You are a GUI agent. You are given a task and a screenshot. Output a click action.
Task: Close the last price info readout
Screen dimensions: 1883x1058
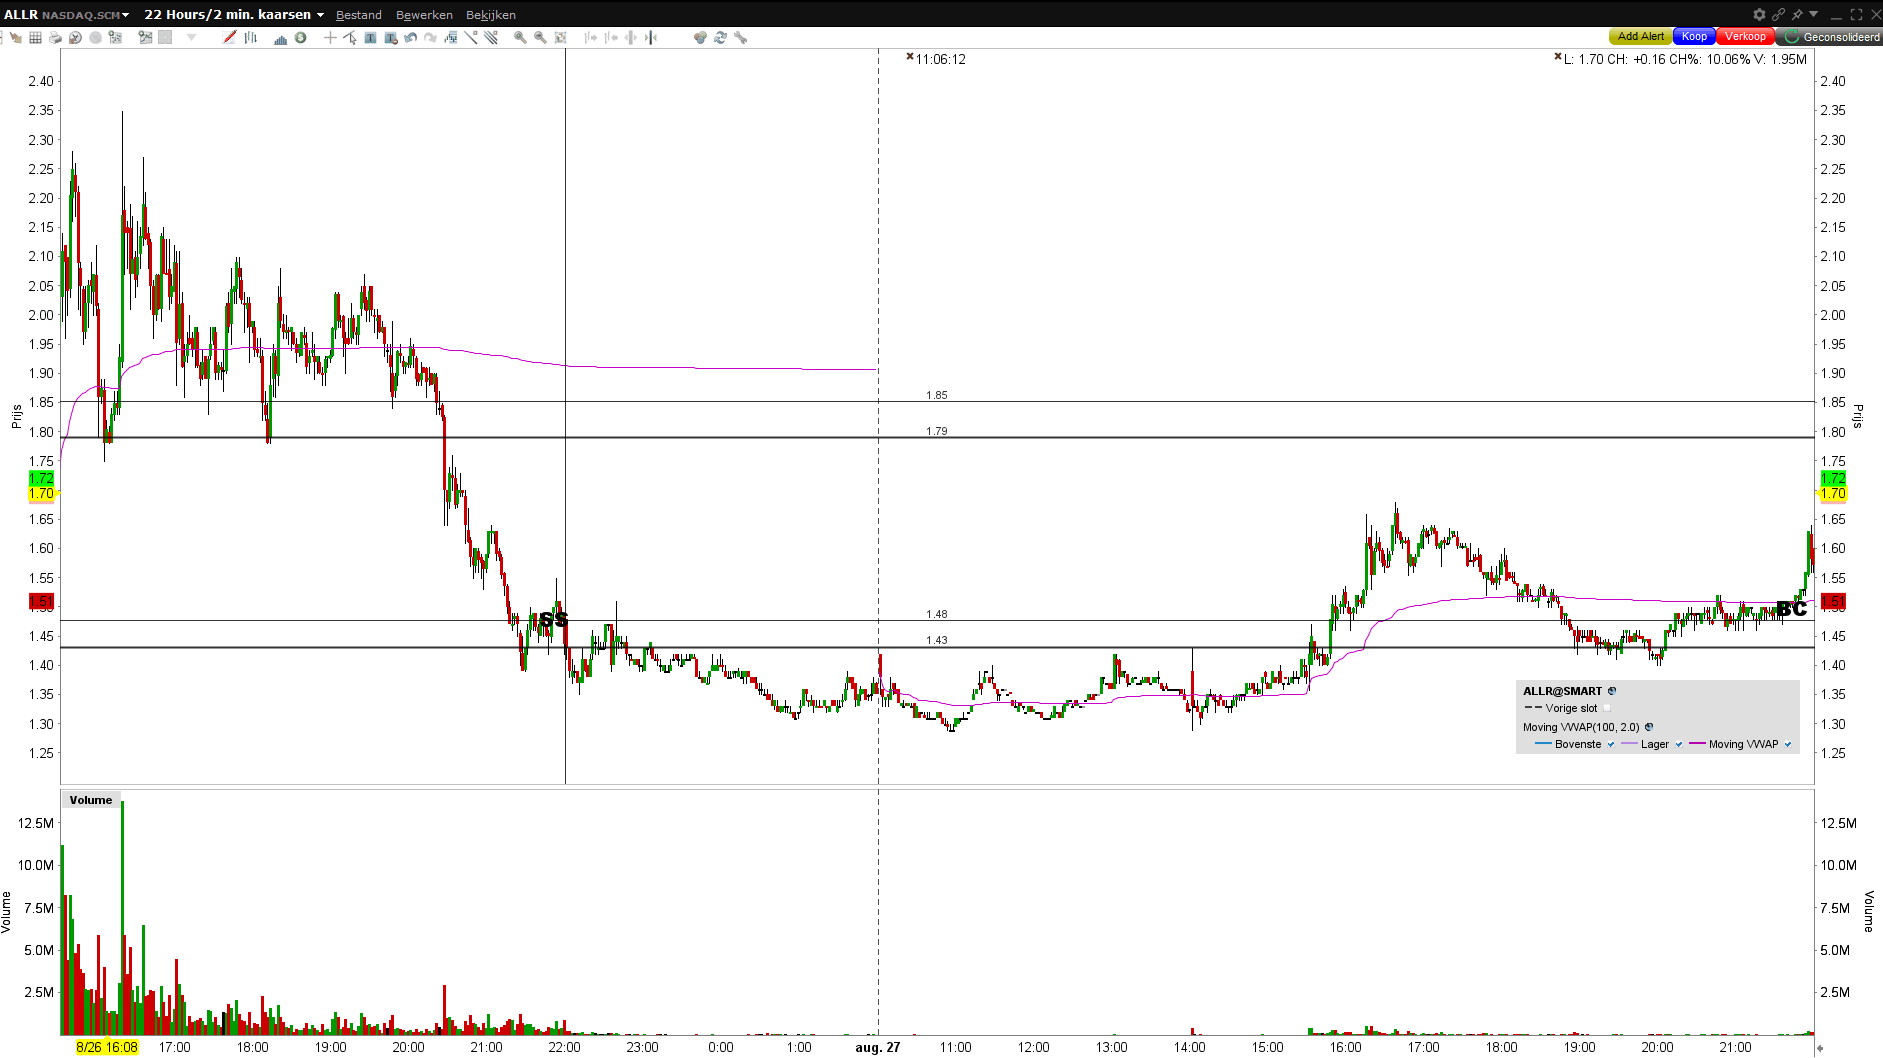click(1558, 57)
